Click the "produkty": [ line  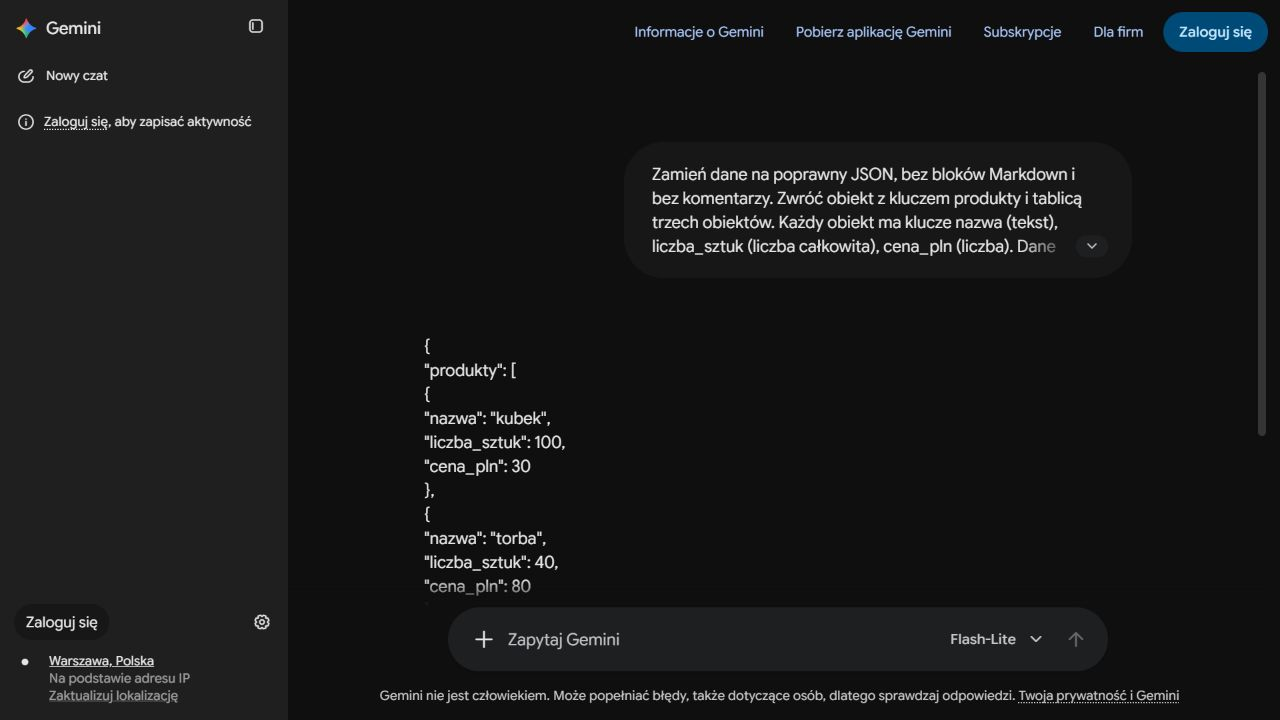click(470, 370)
